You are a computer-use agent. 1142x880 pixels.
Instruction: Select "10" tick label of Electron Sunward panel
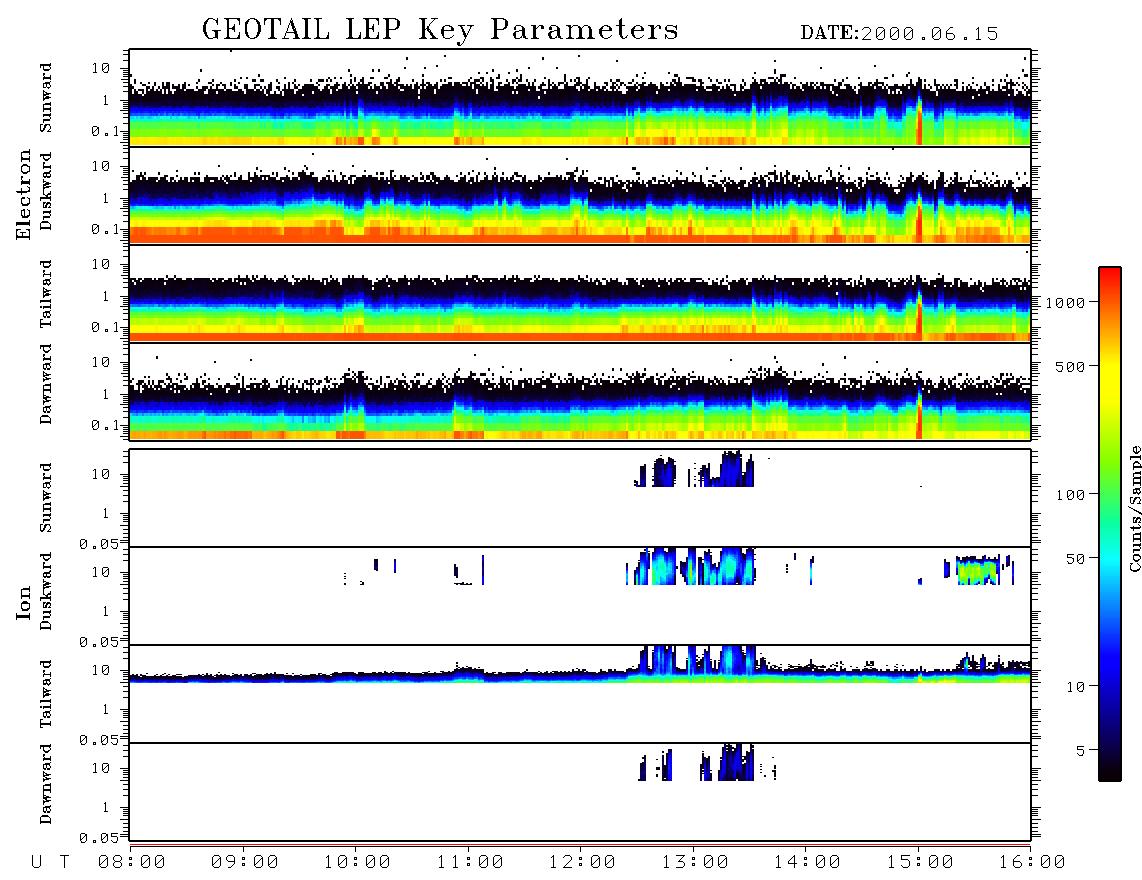[x=101, y=68]
